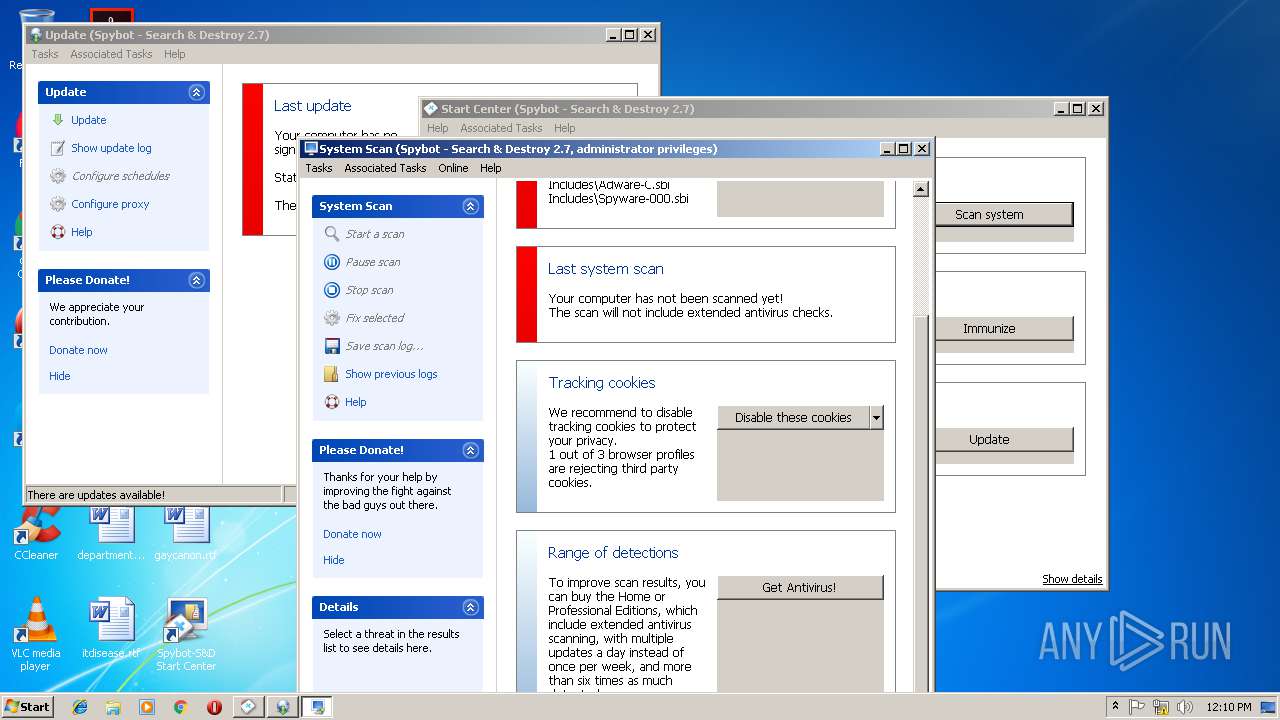The image size is (1280, 720).
Task: Open Online menu in System Scan
Action: 453,168
